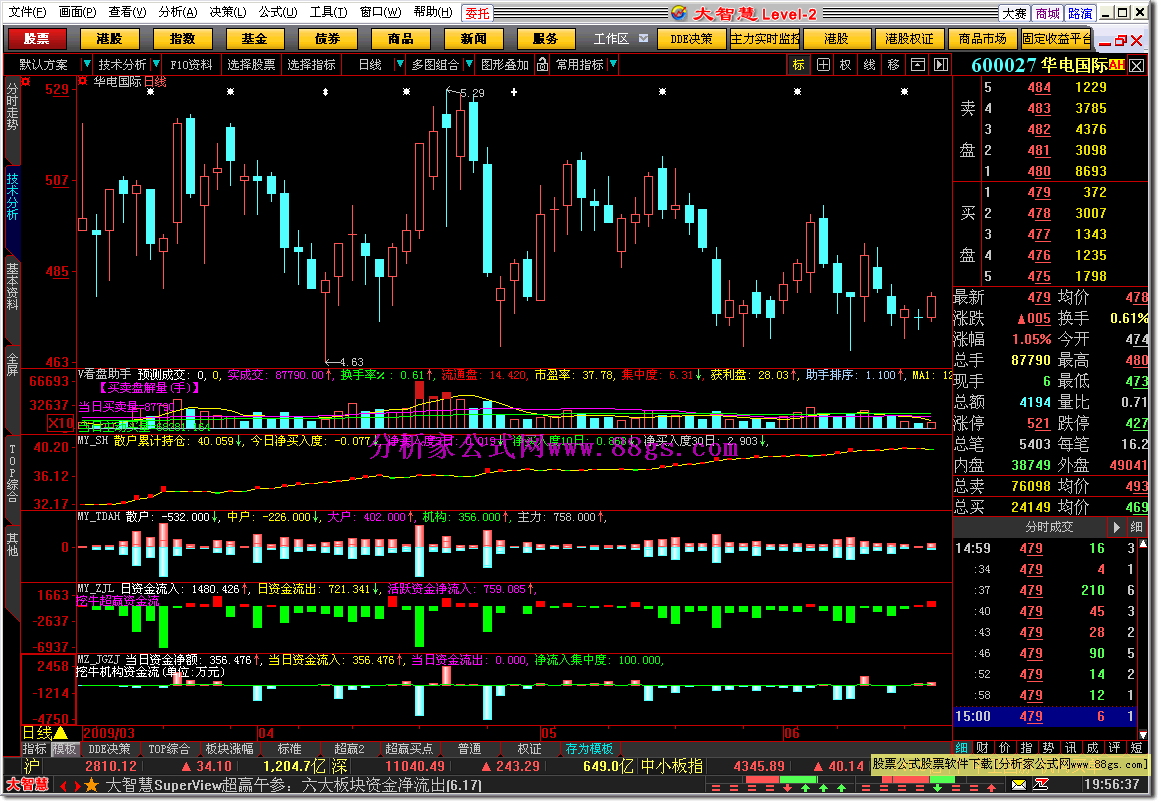The width and height of the screenshot is (1161, 803).
Task: Expand the 分时成交 arrow button
Action: click(1117, 527)
